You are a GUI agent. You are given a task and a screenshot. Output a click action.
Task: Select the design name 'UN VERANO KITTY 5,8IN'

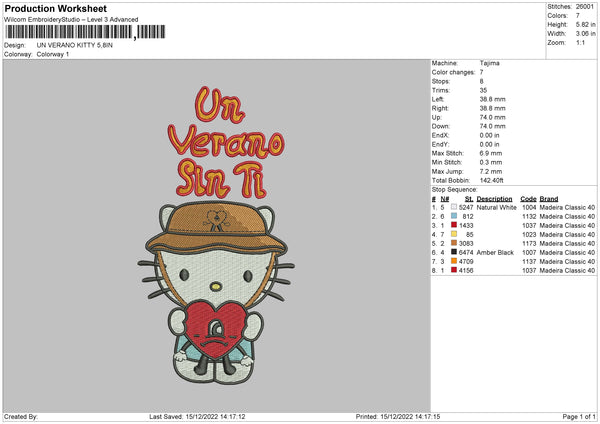(75, 45)
